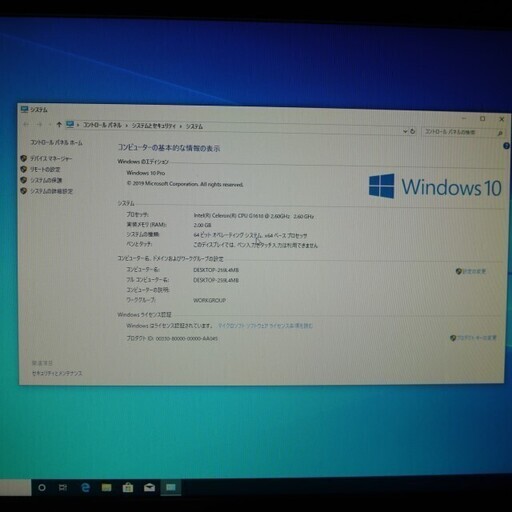The image size is (512, 512).
Task: Click system window title icon
Action: click(x=24, y=109)
